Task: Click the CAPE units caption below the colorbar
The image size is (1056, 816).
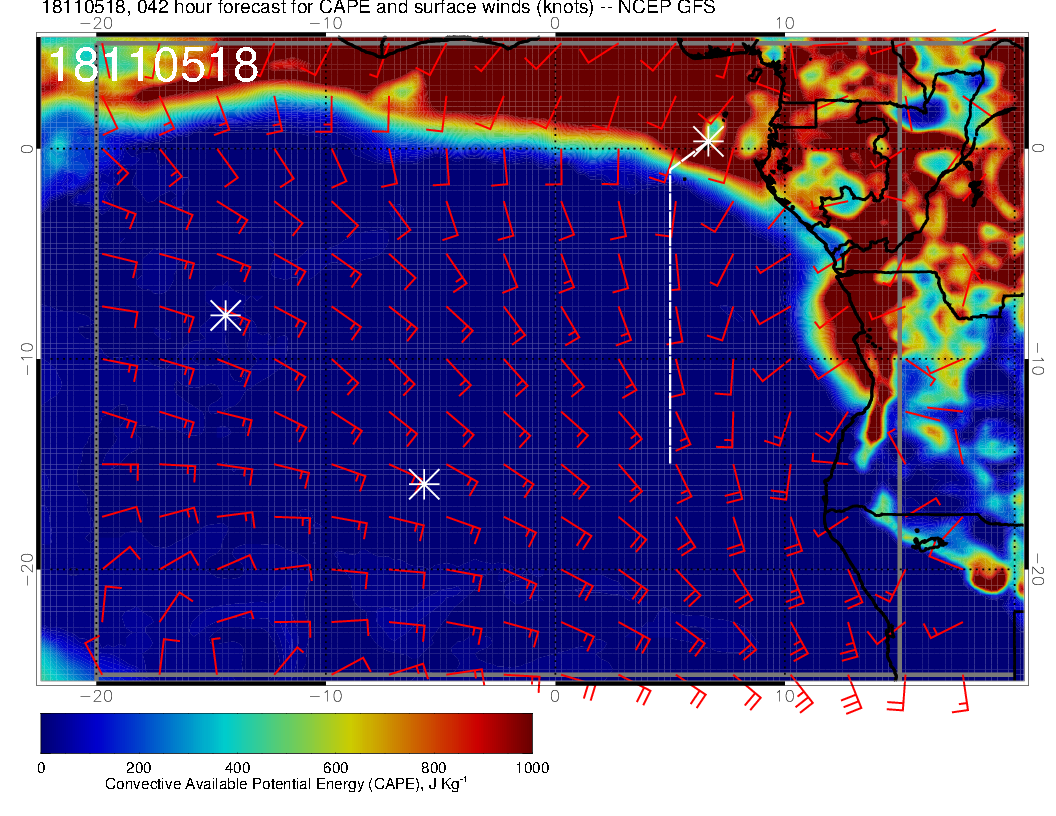Action: coord(286,785)
